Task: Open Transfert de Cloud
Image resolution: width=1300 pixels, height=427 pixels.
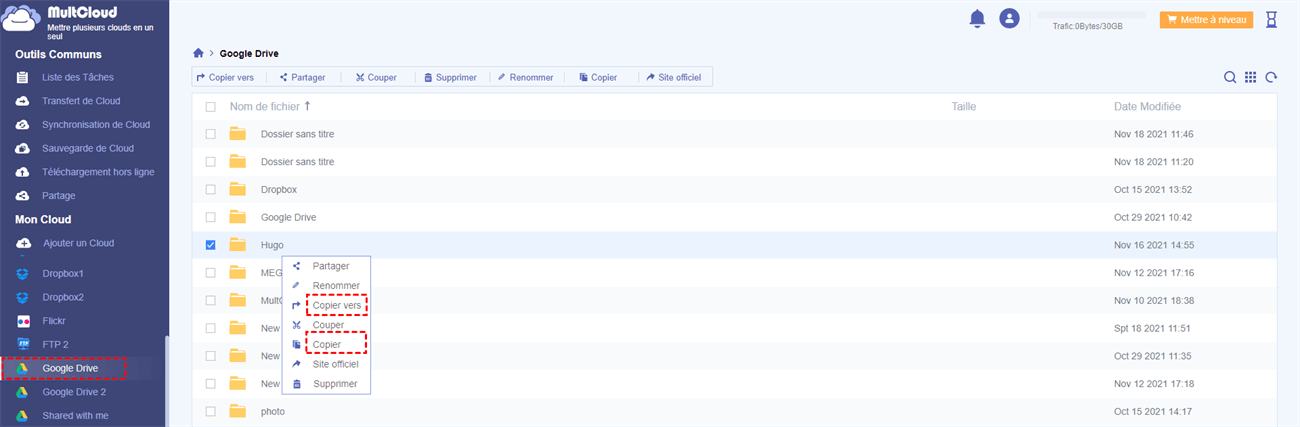Action: click(81, 101)
